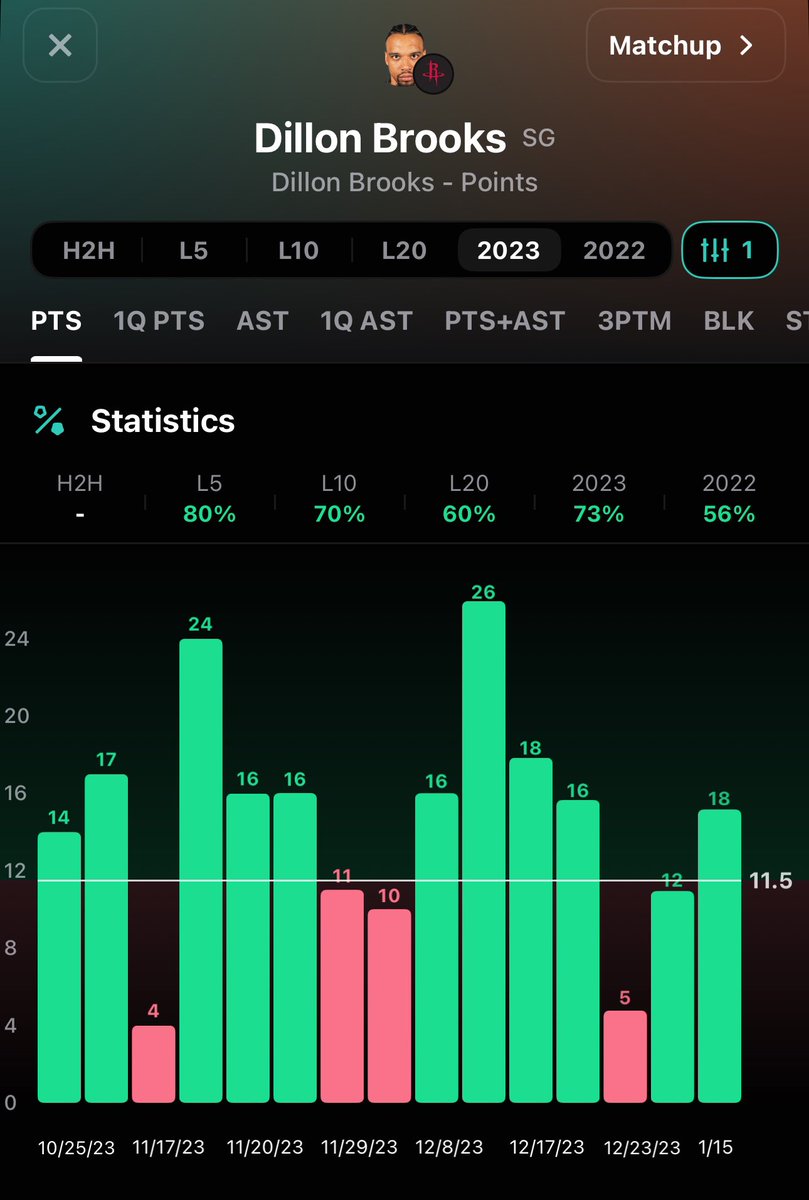Switch to the 1Q PTS tab
The image size is (809, 1200).
(x=158, y=321)
